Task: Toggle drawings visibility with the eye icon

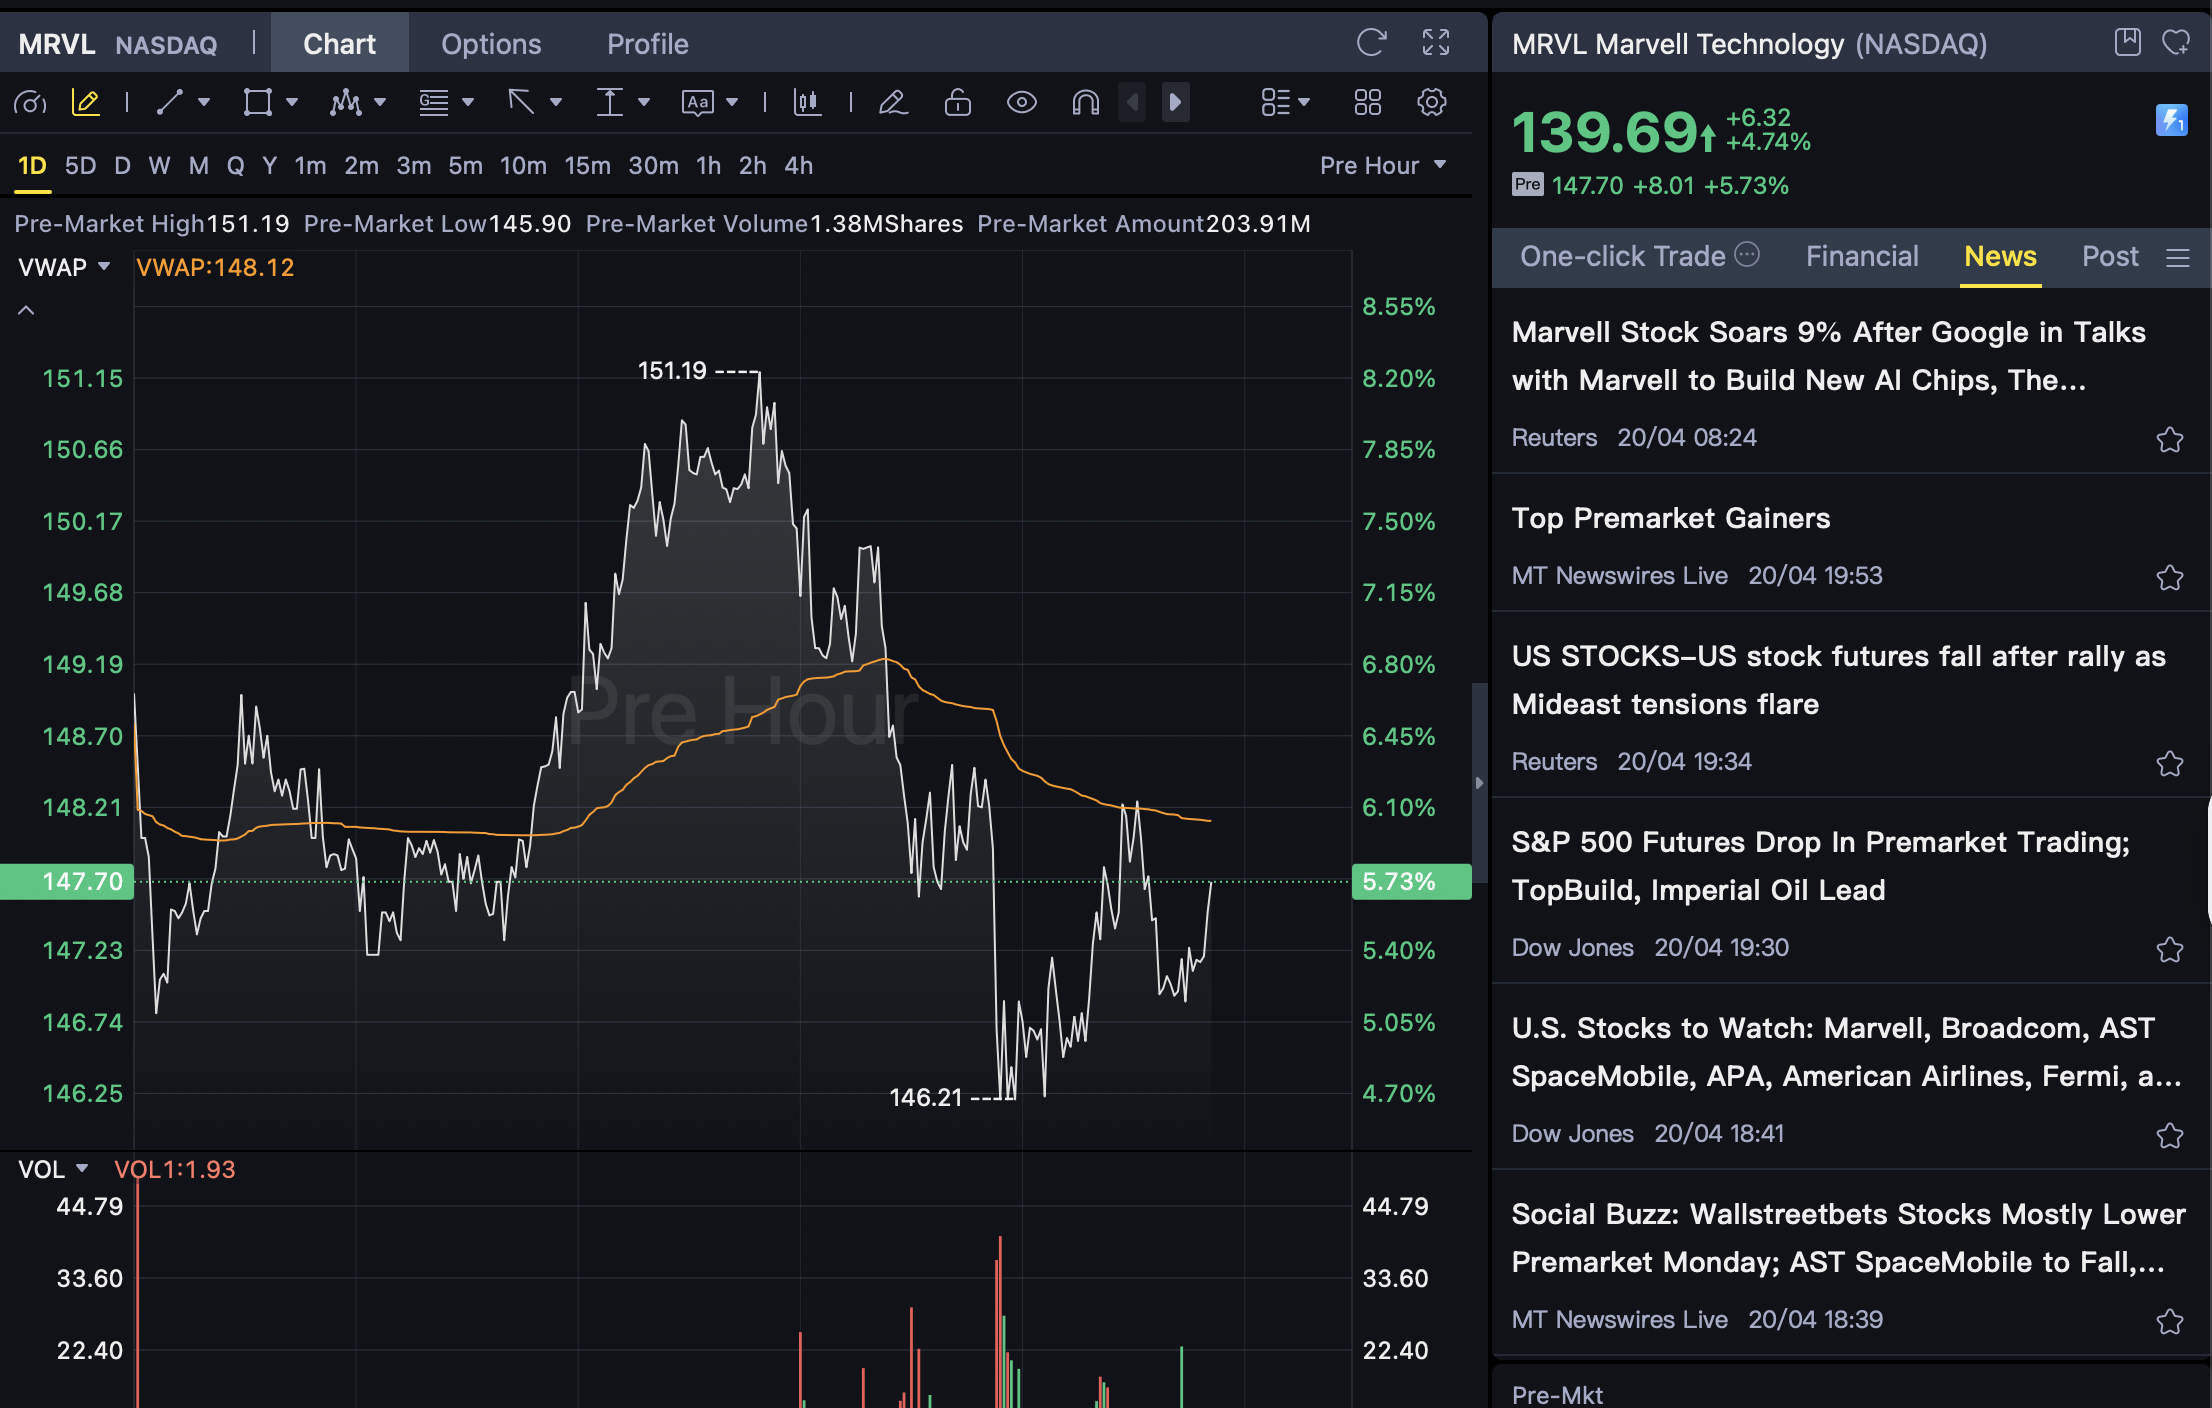Action: 1021,102
